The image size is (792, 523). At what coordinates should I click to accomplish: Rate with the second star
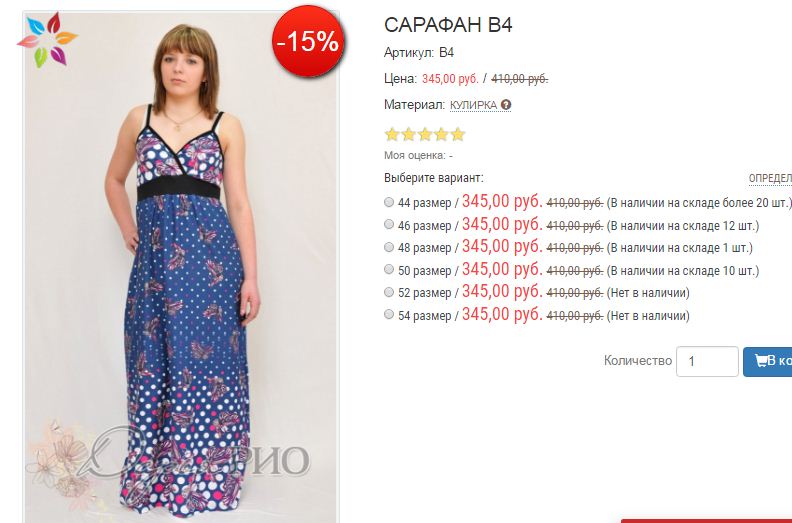coord(408,134)
